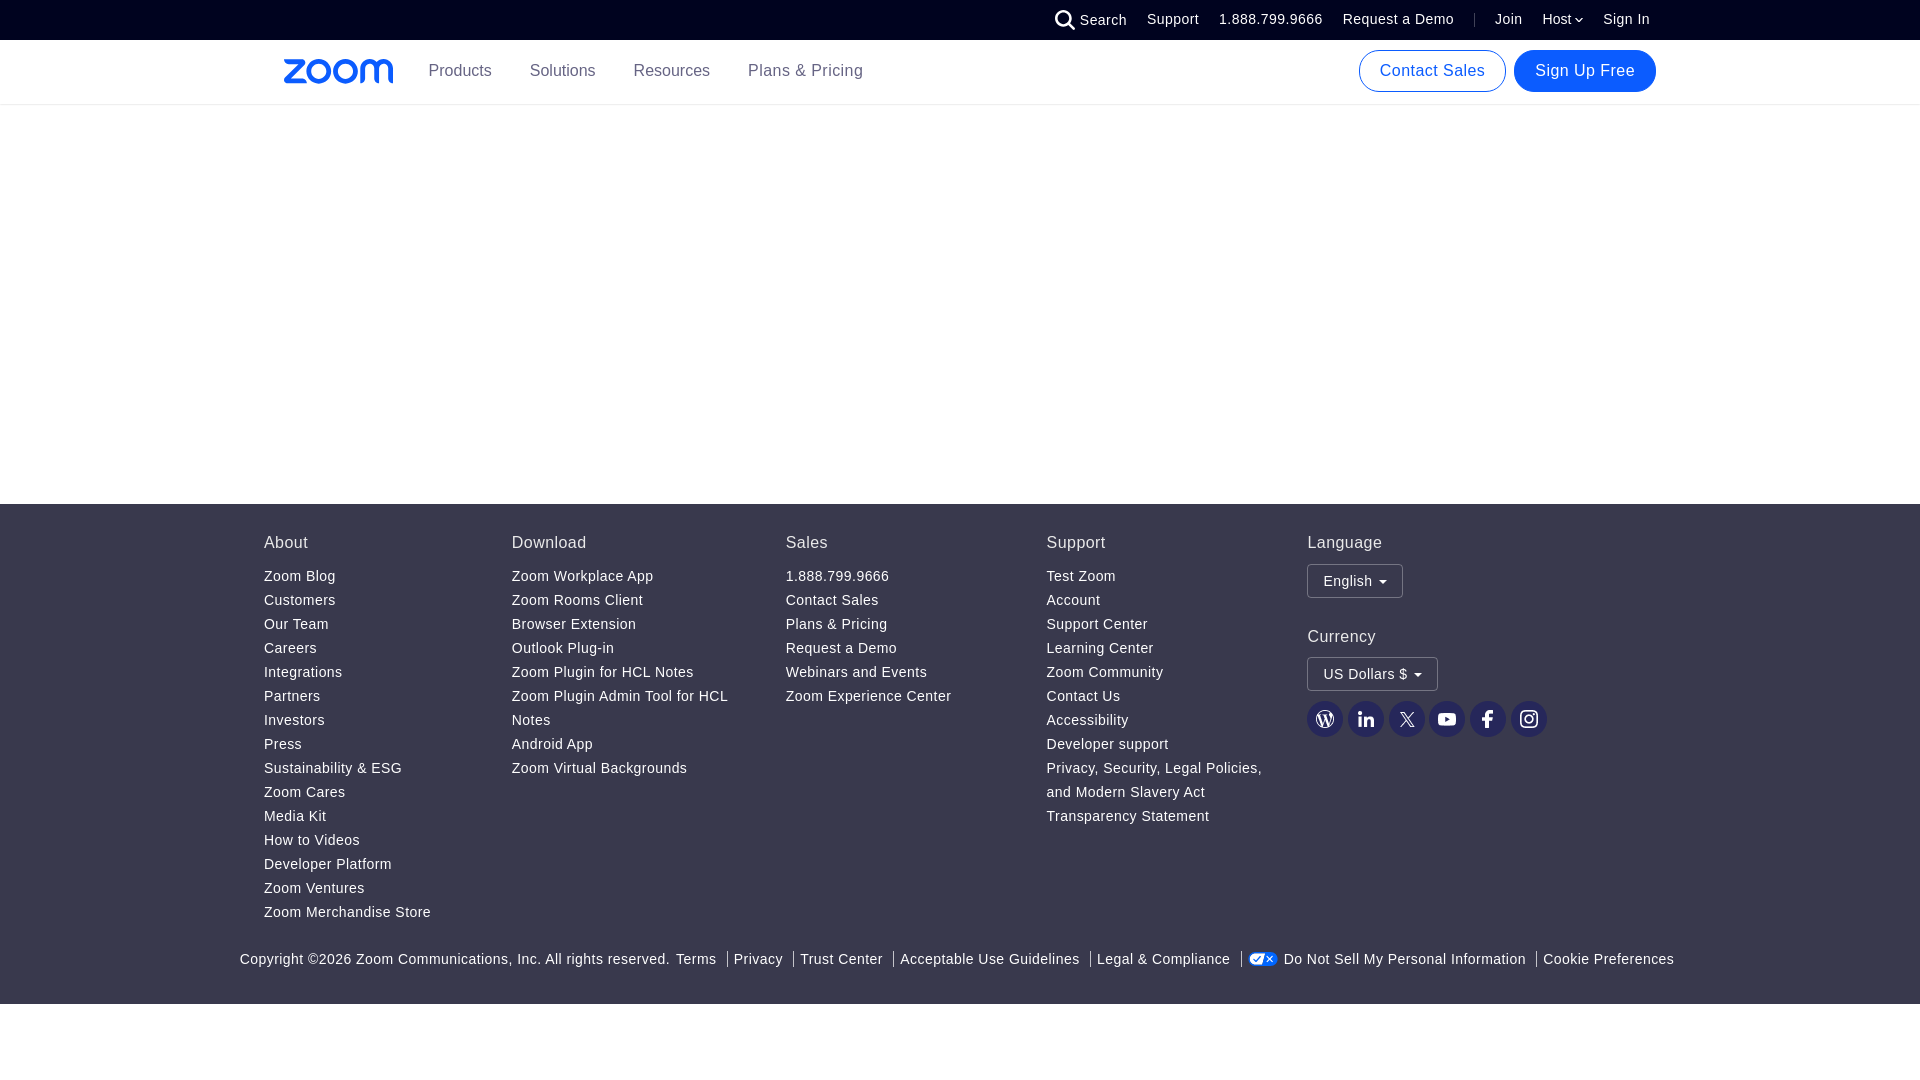The image size is (1920, 1080).
Task: Click the Zoom logo in header
Action: point(338,71)
